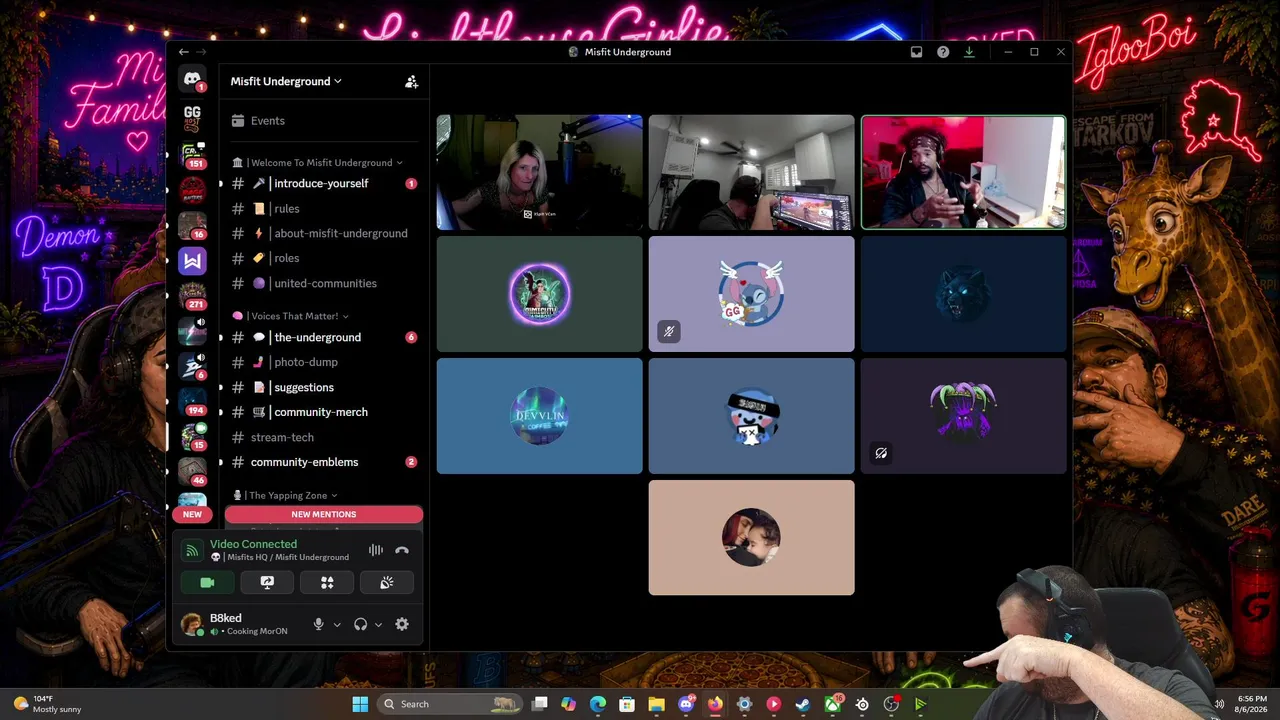Open the united-communities channel
This screenshot has height=720, width=1280.
coord(323,283)
